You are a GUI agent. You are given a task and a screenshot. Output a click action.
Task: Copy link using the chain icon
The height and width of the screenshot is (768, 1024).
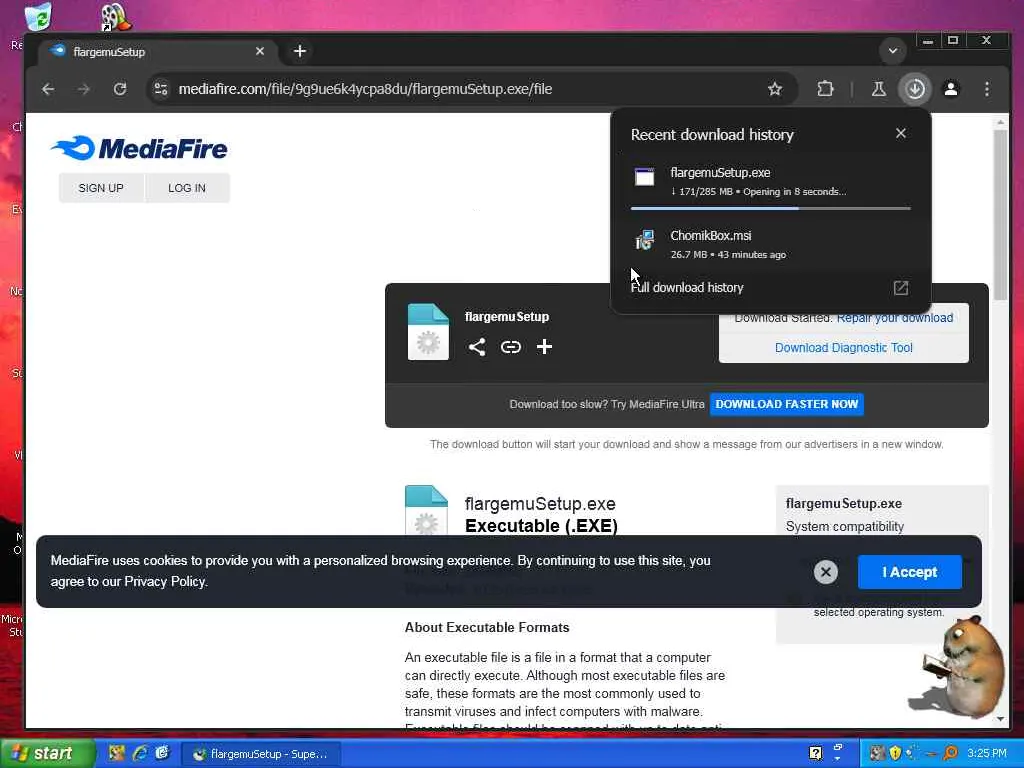(511, 347)
